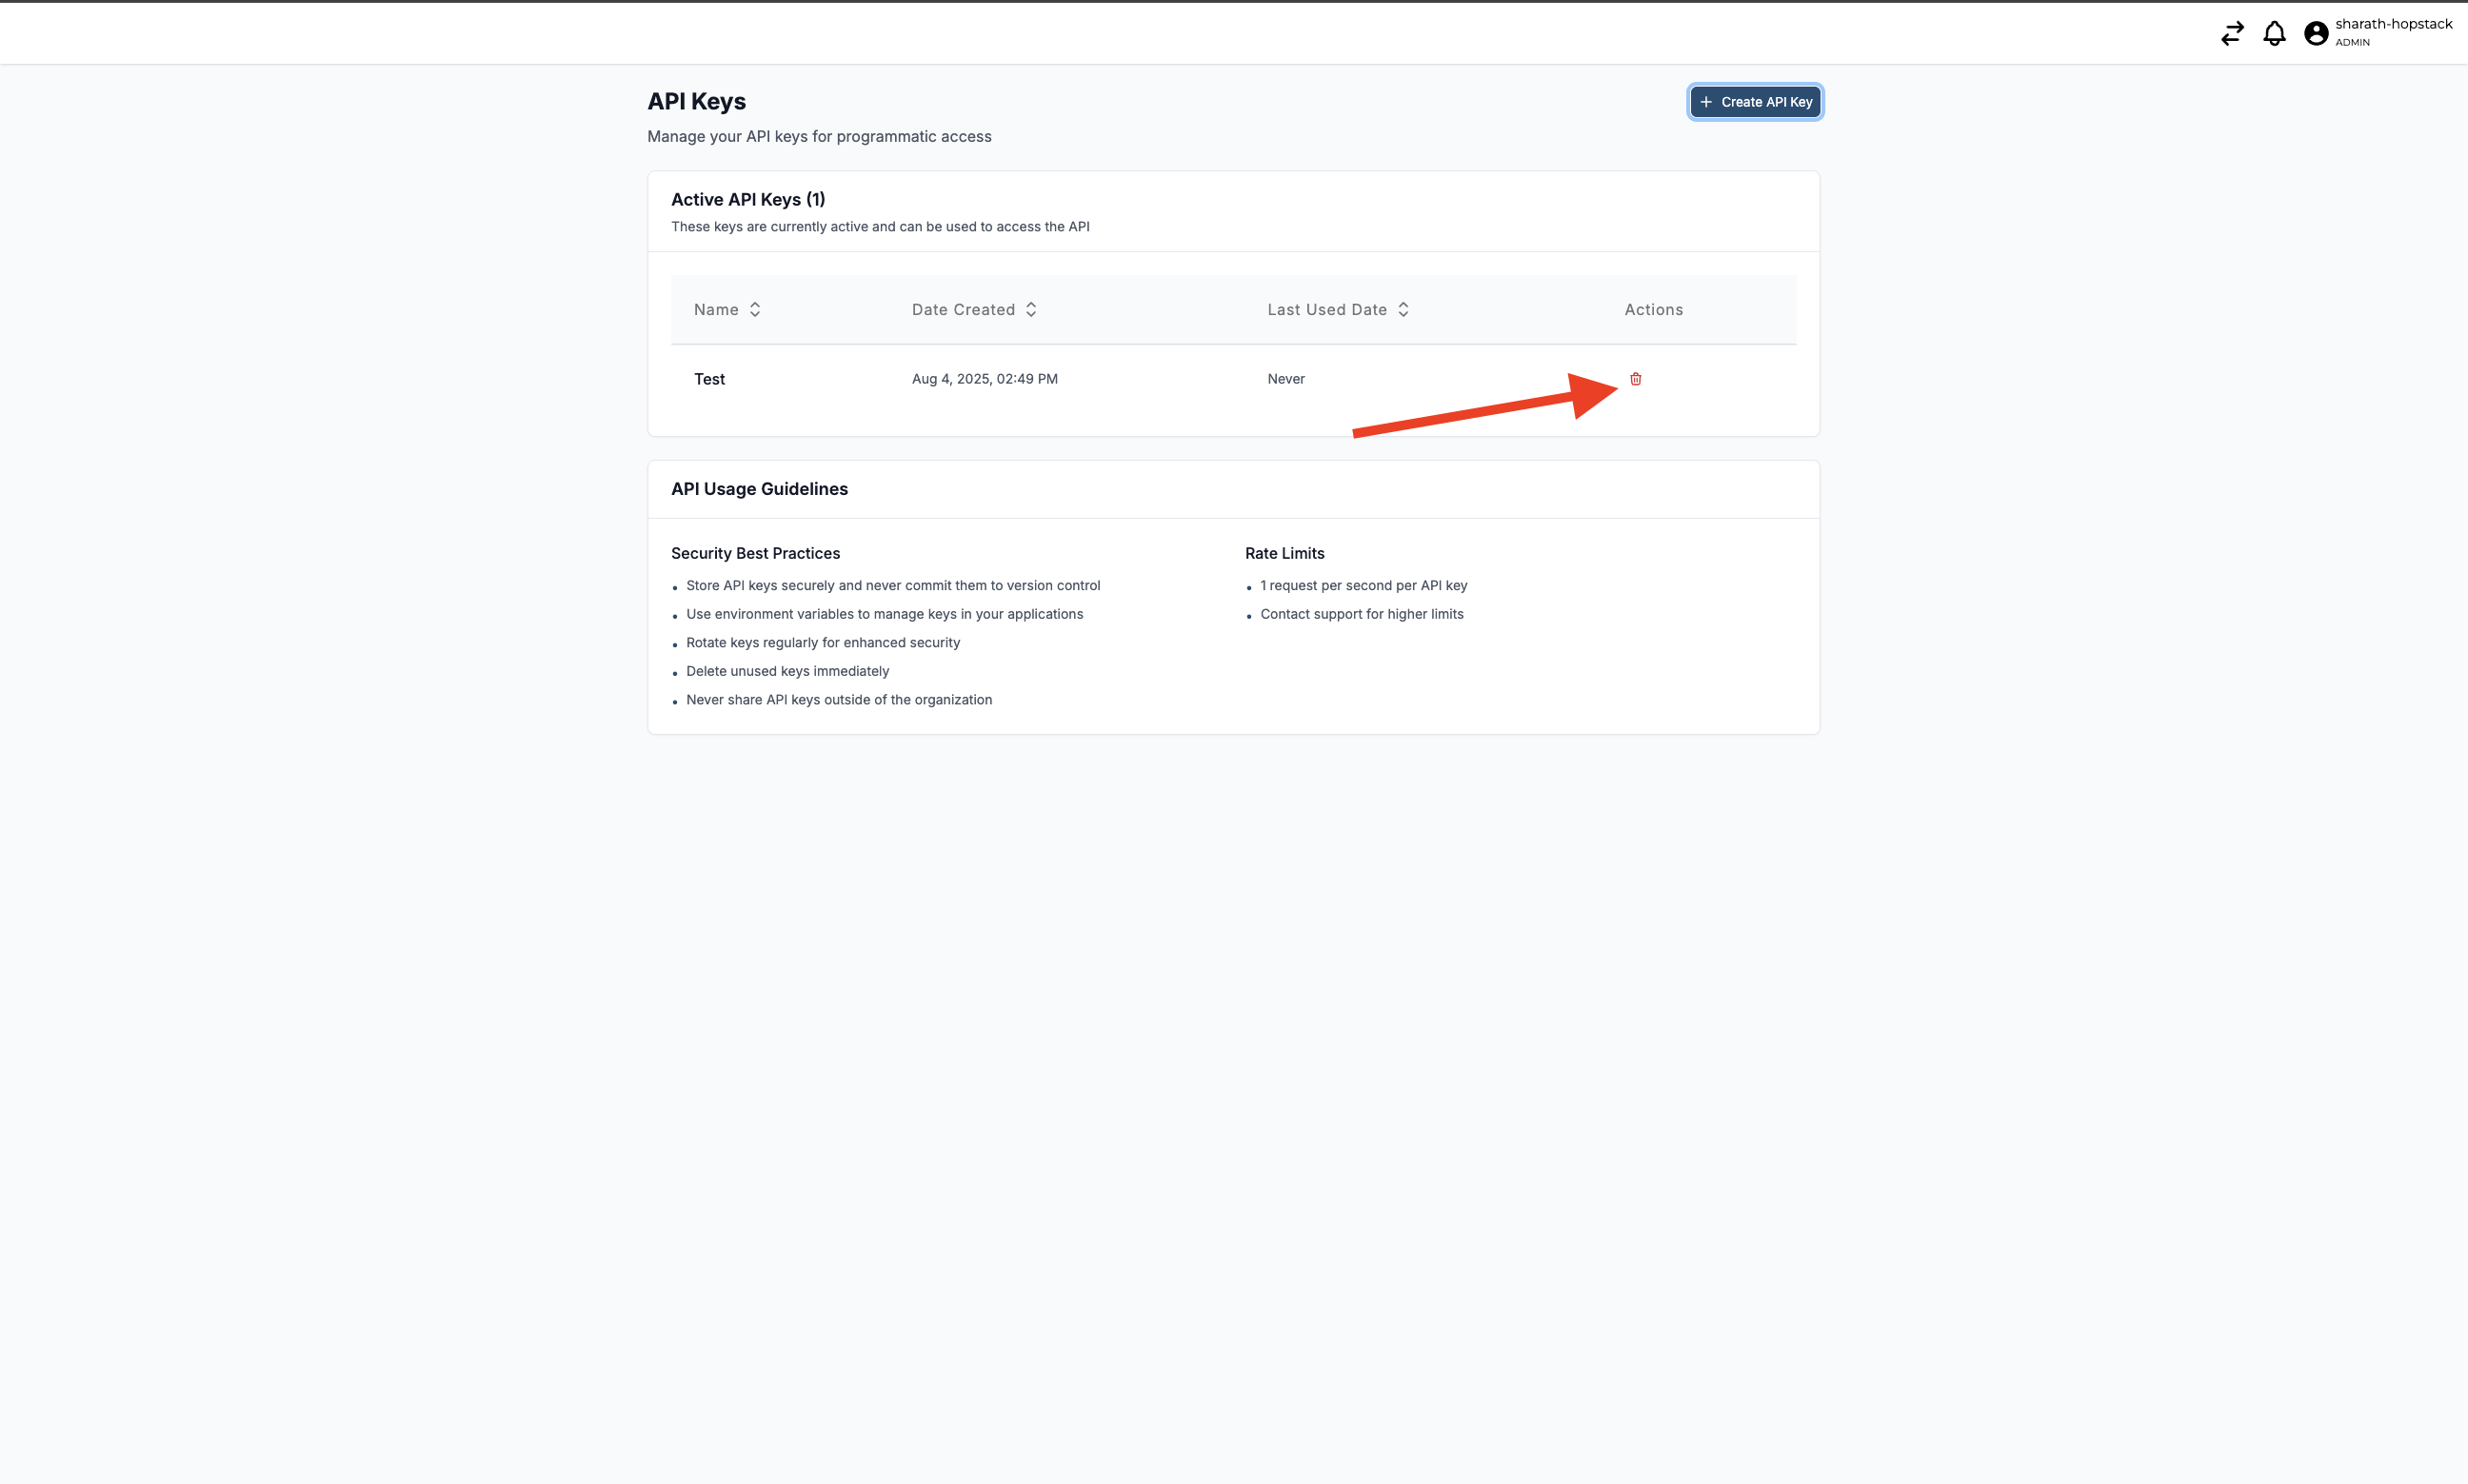
Task: Click the Name column header label
Action: 716,310
